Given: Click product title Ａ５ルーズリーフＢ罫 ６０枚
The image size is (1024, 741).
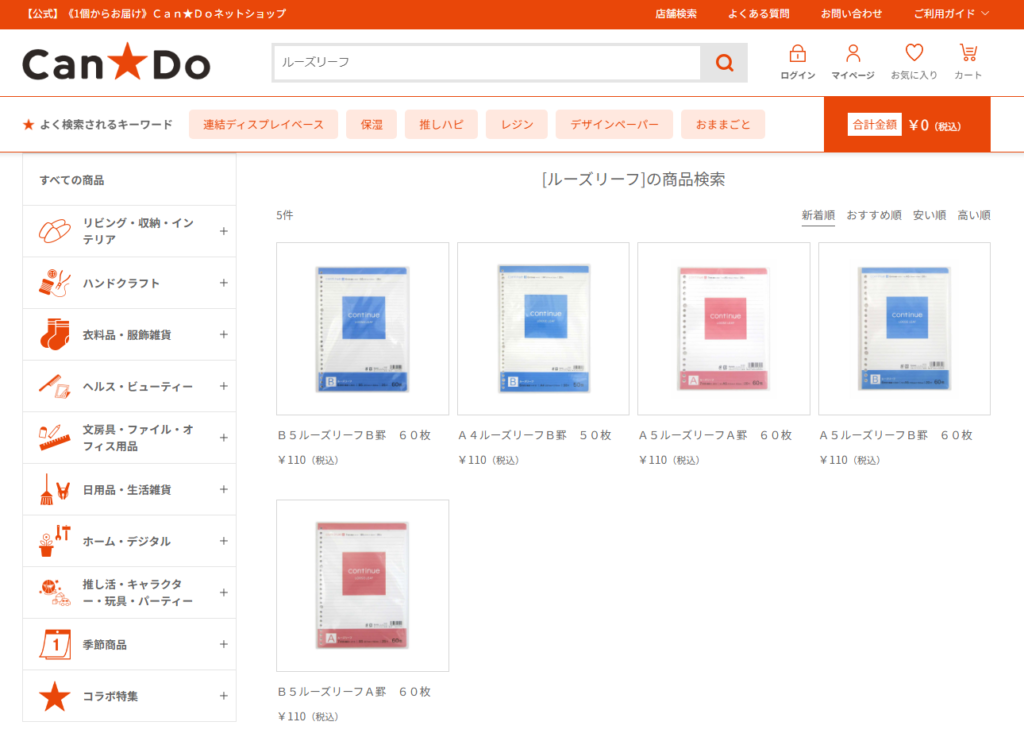Looking at the screenshot, I should (x=896, y=435).
